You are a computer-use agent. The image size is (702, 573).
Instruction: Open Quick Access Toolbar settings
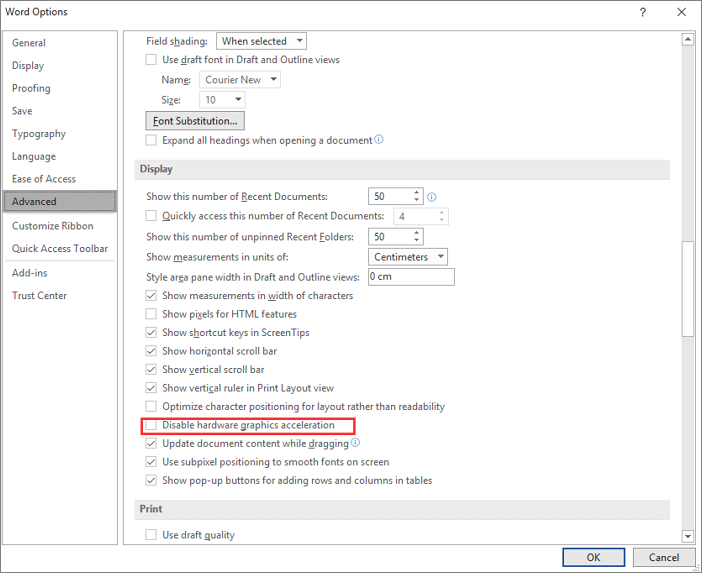[60, 248]
